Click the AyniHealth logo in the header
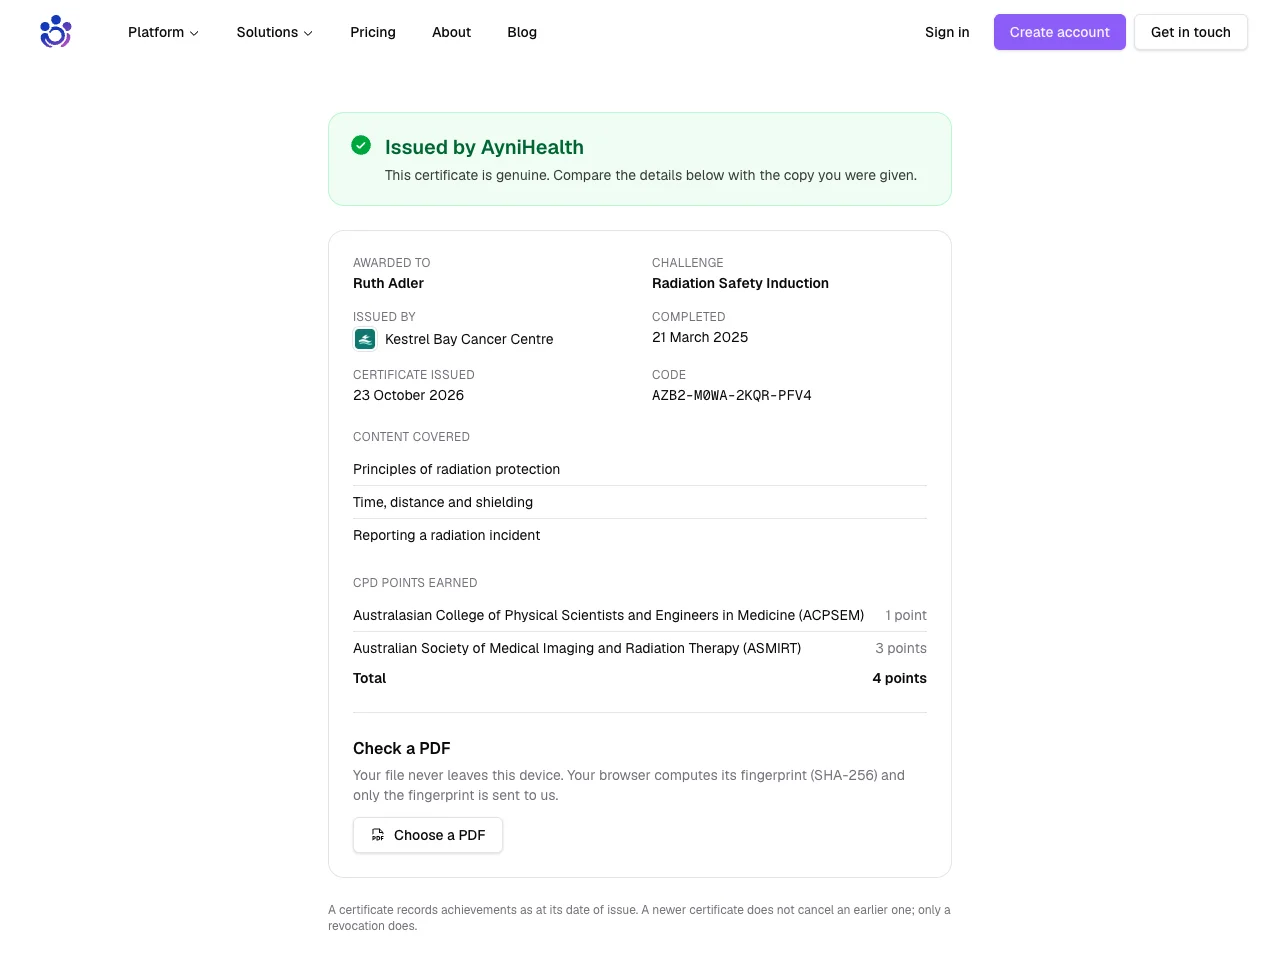Viewport: 1280px width, 960px height. [56, 32]
